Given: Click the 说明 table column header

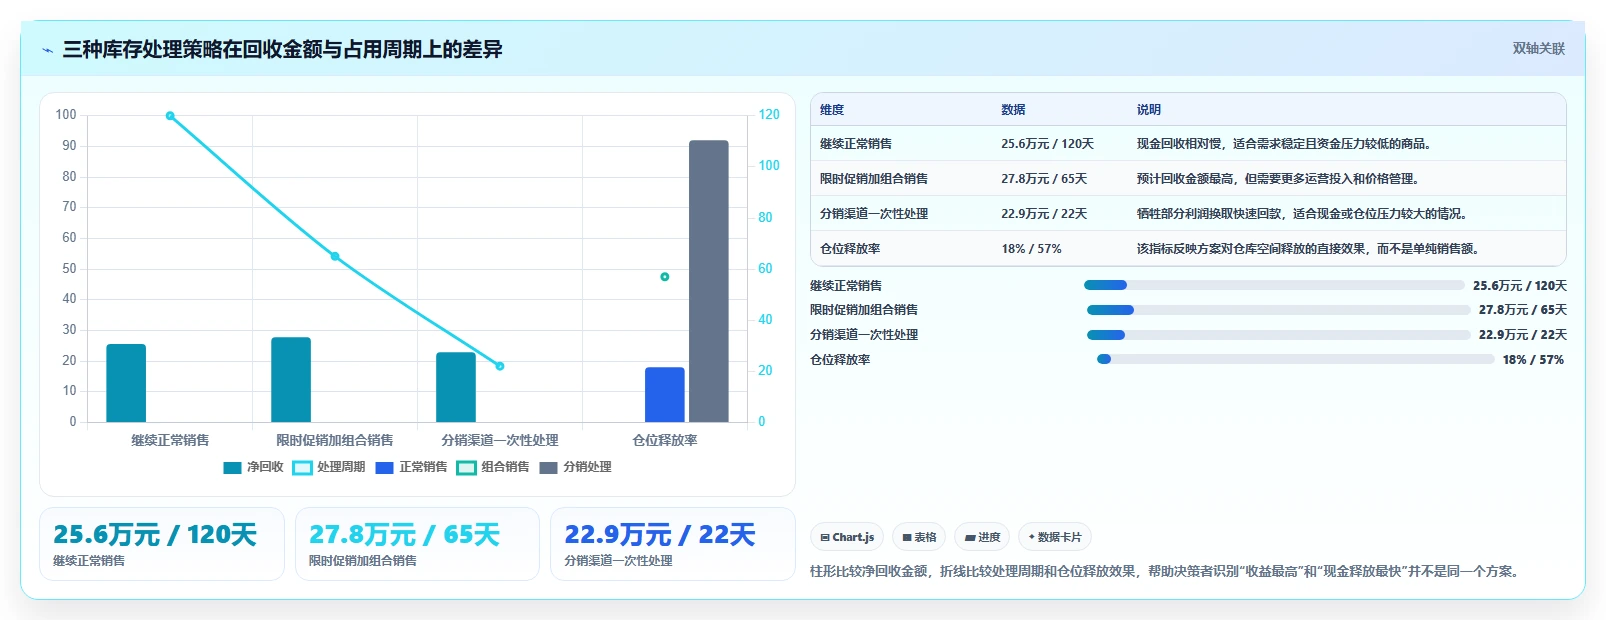Looking at the screenshot, I should (1148, 110).
